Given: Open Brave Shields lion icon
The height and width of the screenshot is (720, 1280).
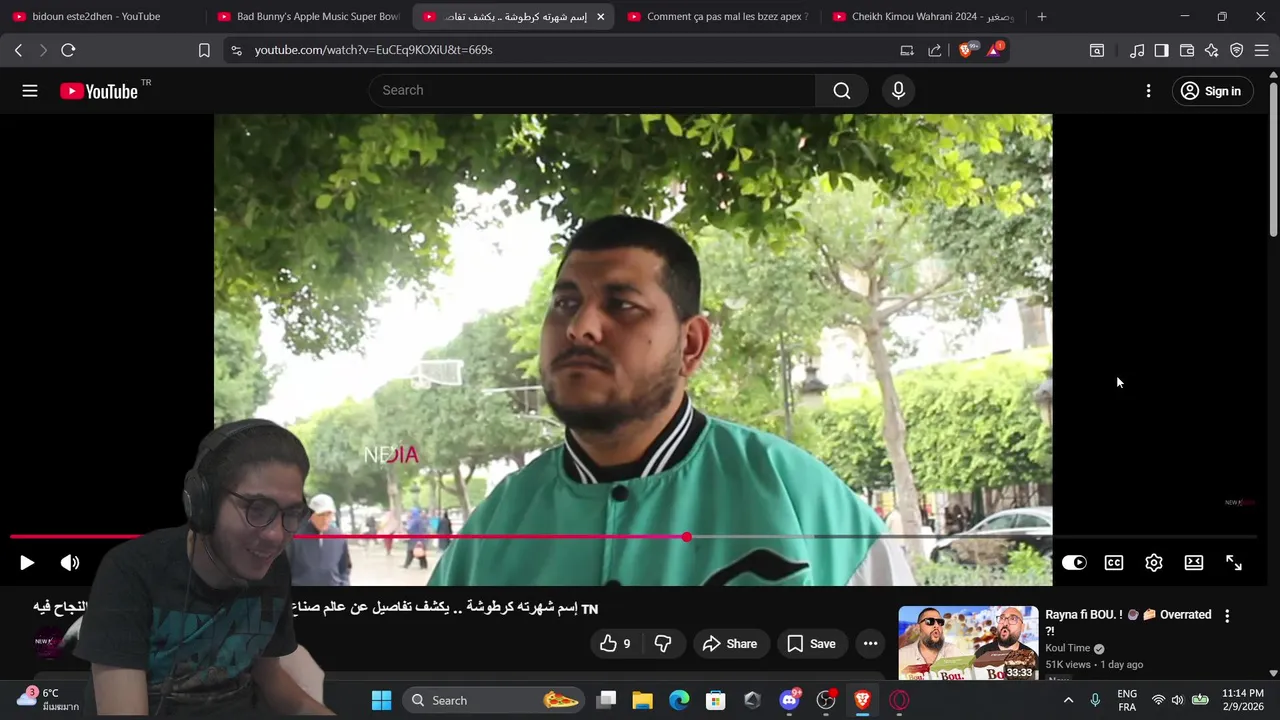Looking at the screenshot, I should 966,50.
